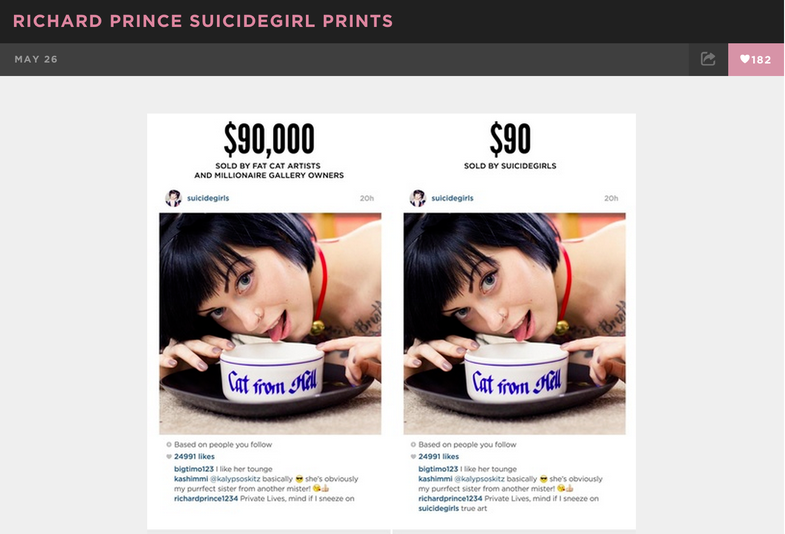Open the left Cat from Hell photo
This screenshot has width=785, height=534.
tap(270, 324)
